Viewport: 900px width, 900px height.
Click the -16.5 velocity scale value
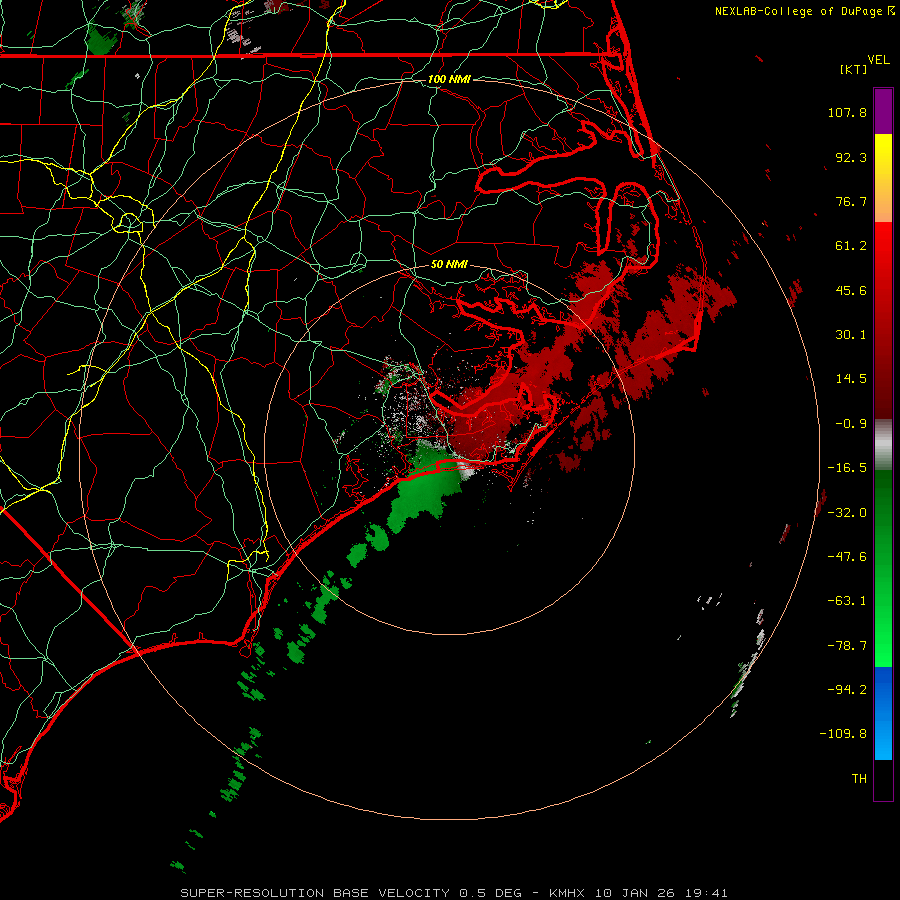(847, 468)
